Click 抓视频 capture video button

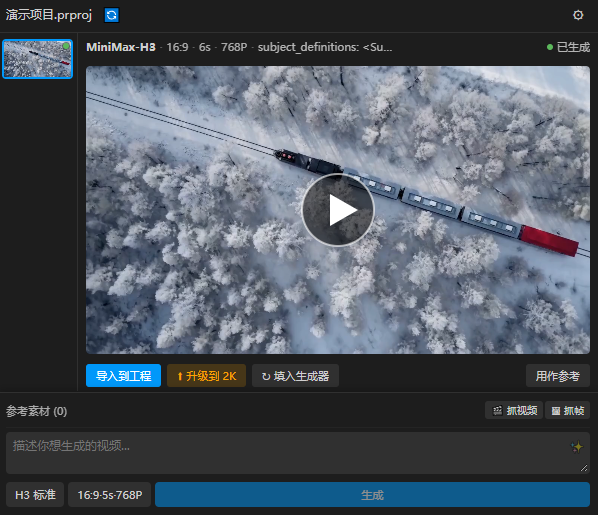(x=514, y=410)
